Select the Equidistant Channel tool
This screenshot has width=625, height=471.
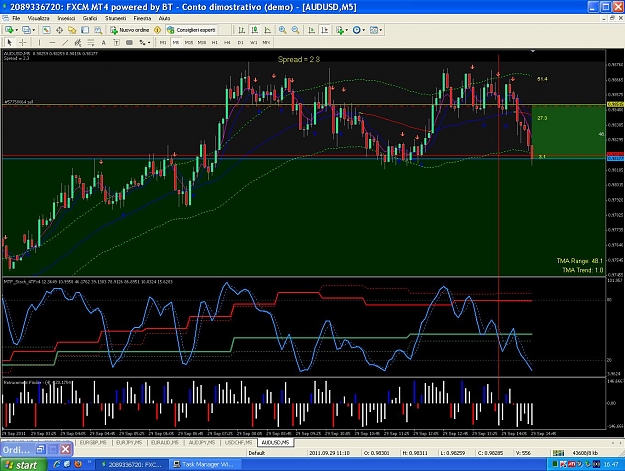(x=78, y=42)
